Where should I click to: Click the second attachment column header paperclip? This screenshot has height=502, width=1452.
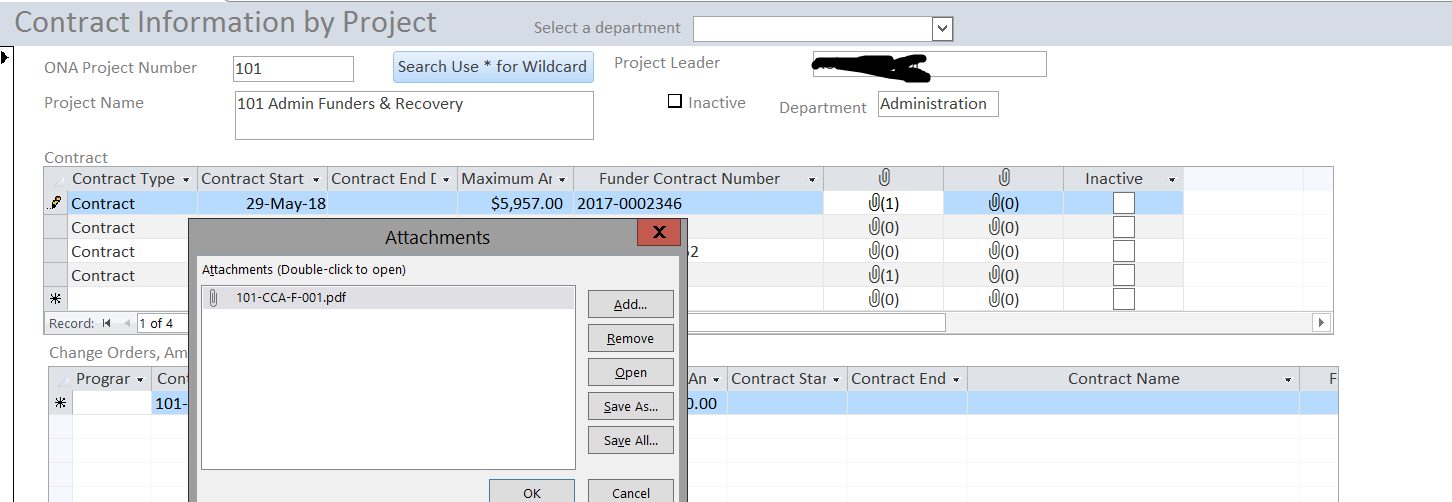(1003, 179)
